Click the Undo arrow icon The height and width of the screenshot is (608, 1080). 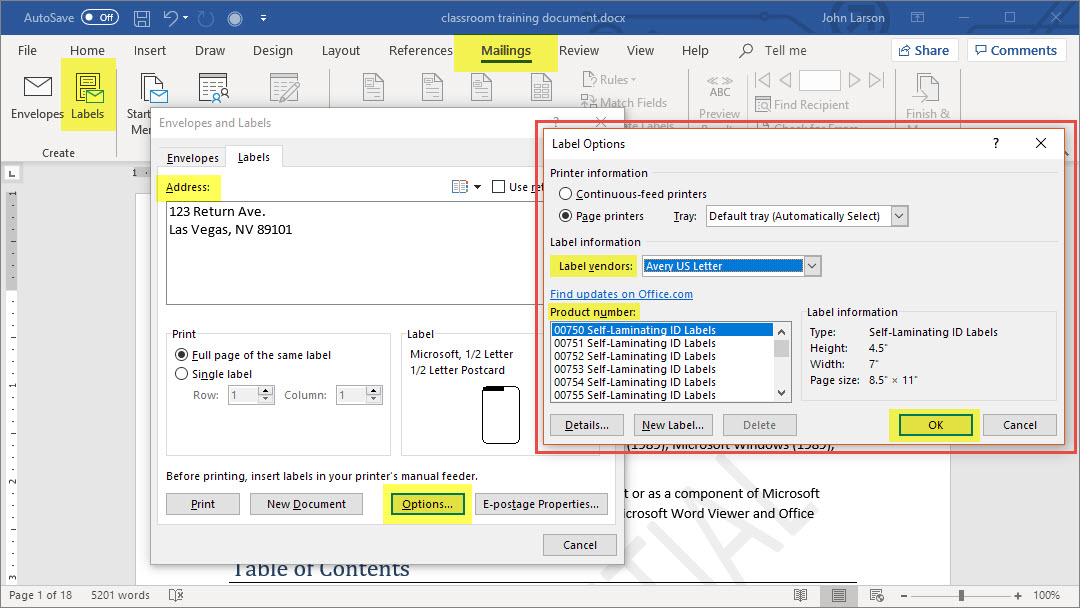pos(171,18)
